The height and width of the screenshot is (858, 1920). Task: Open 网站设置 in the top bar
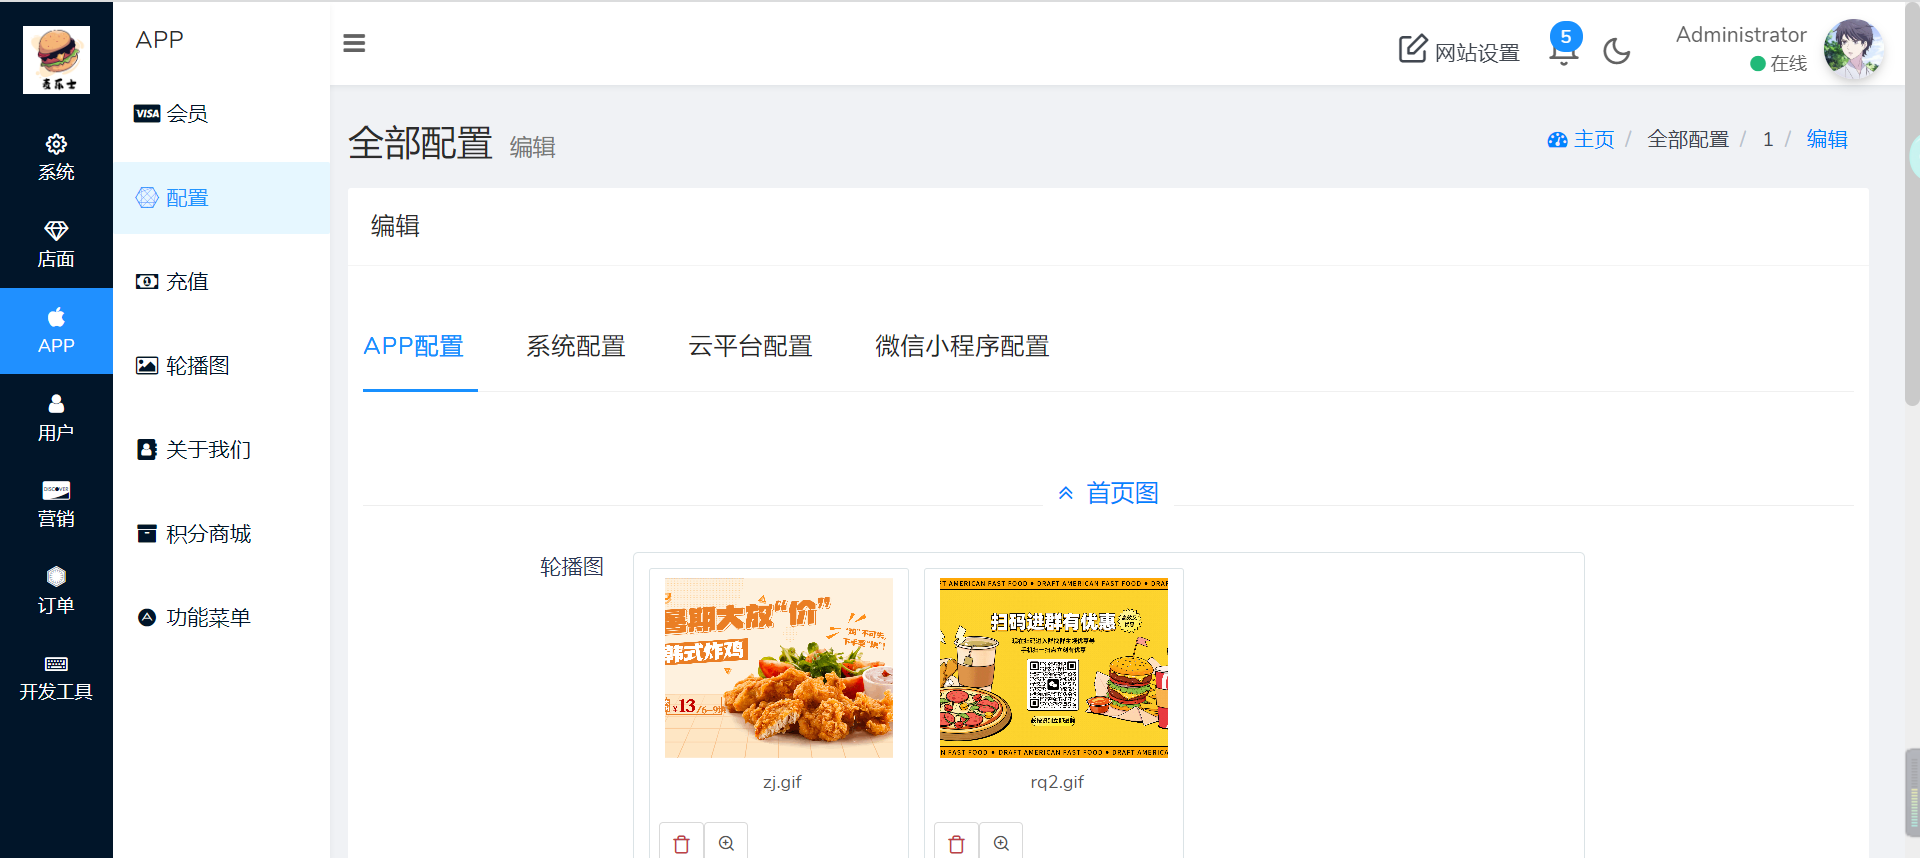(x=1459, y=51)
